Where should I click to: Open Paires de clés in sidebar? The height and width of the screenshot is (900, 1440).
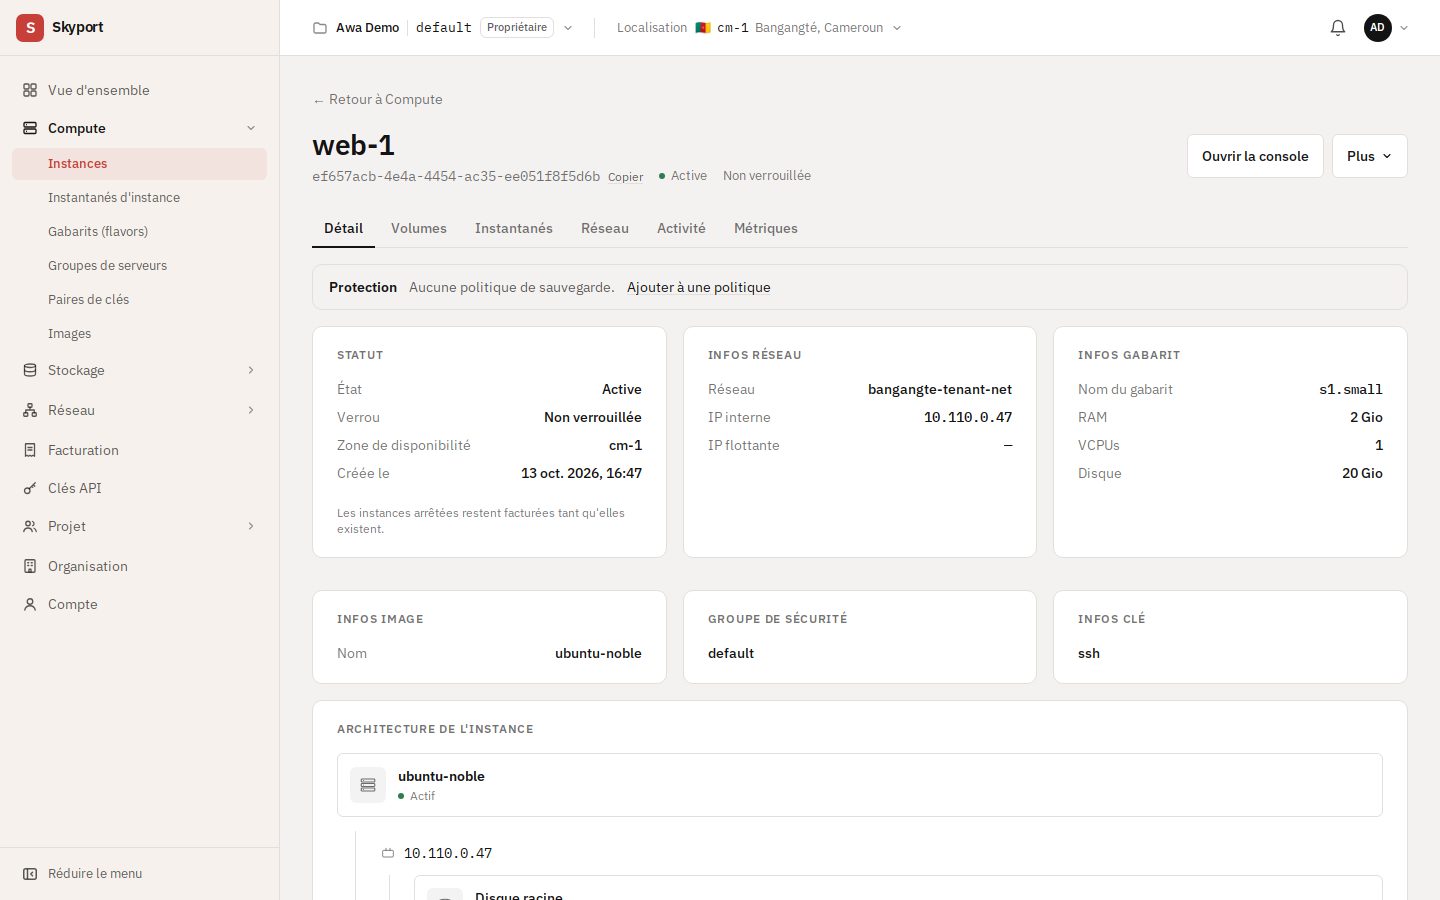(139, 300)
